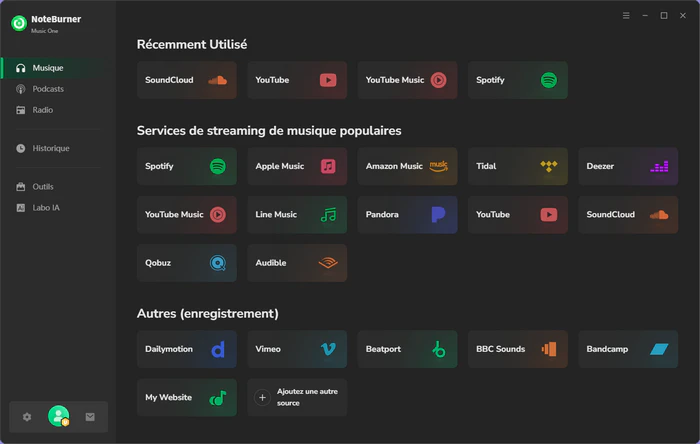Open Dailymotion recording source
Viewport: 700px width, 444px height.
[187, 349]
